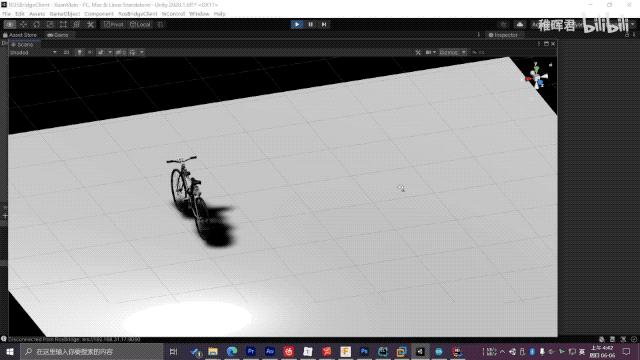Toggle Pivot handle position
The height and width of the screenshot is (360, 640).
tap(113, 24)
